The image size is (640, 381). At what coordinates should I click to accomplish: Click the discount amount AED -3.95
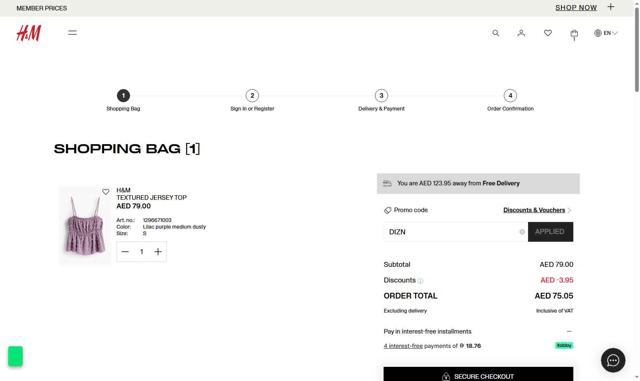point(557,280)
